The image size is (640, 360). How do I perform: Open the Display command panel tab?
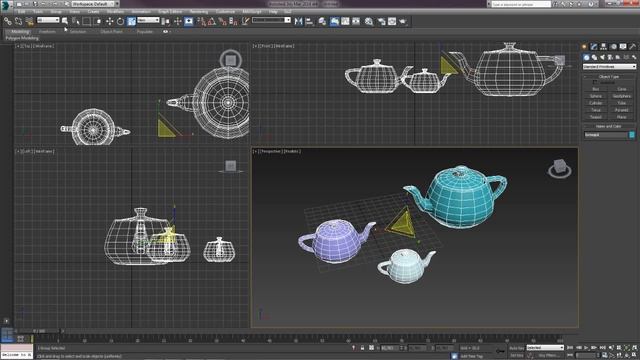623,47
